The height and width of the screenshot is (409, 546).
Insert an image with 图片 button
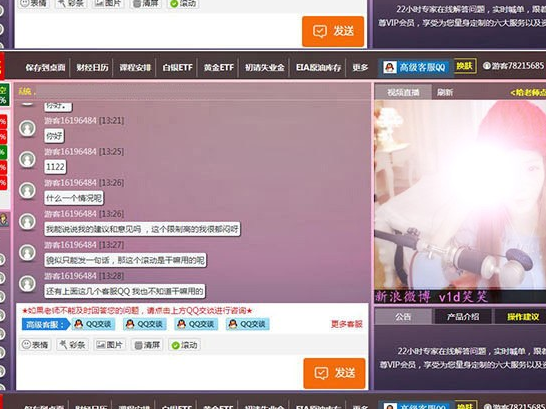tap(110, 345)
